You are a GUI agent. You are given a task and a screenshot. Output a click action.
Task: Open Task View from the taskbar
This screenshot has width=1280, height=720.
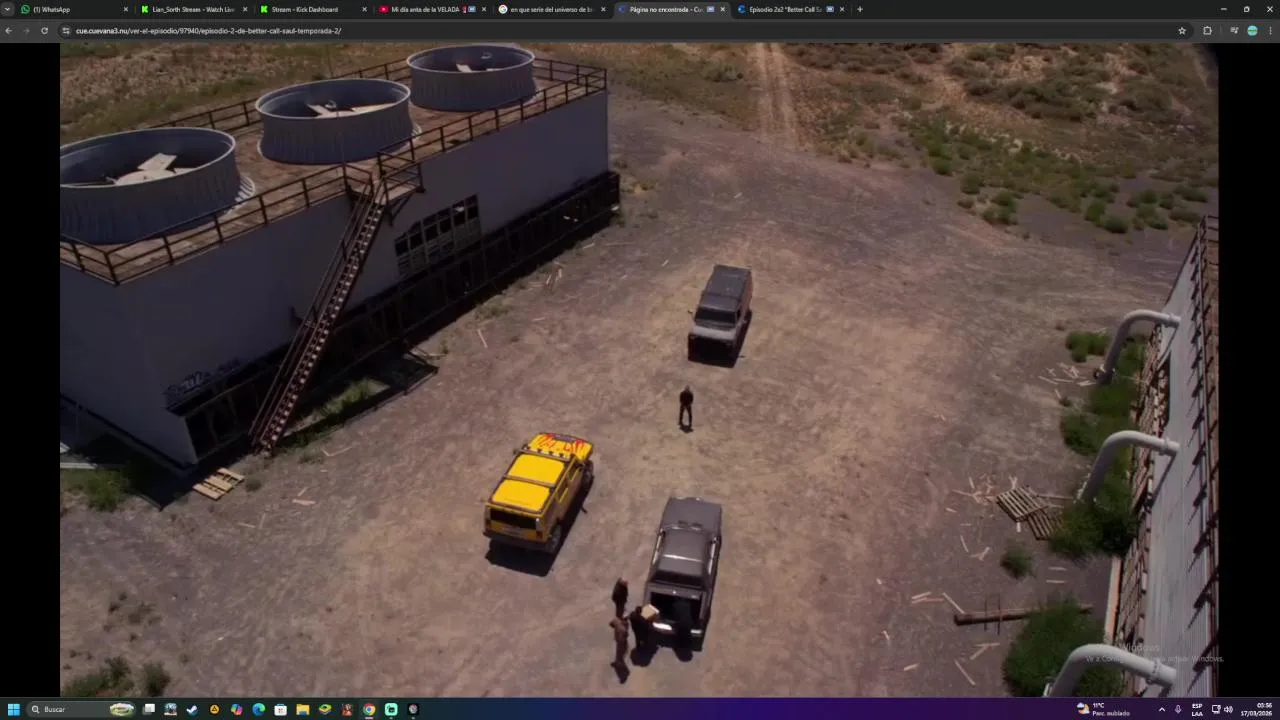(149, 709)
